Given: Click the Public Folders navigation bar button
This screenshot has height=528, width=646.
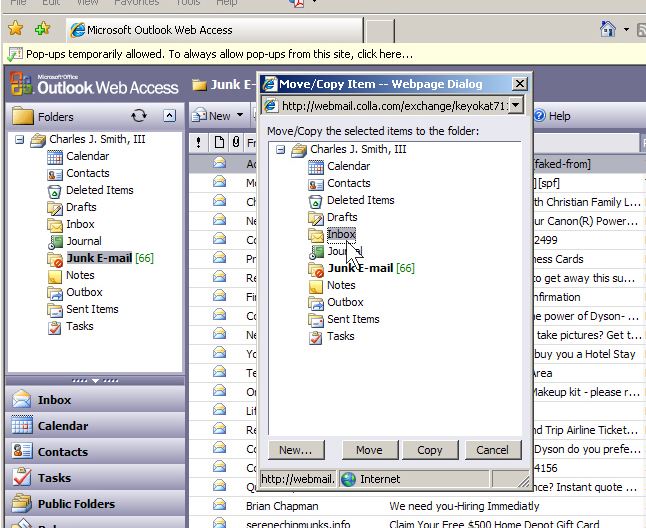Looking at the screenshot, I should 95,503.
